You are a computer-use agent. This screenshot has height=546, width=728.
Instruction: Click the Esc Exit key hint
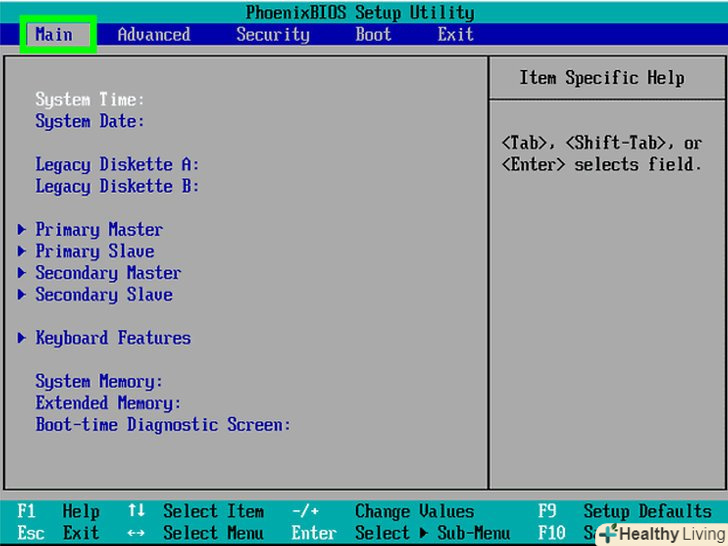pos(58,533)
